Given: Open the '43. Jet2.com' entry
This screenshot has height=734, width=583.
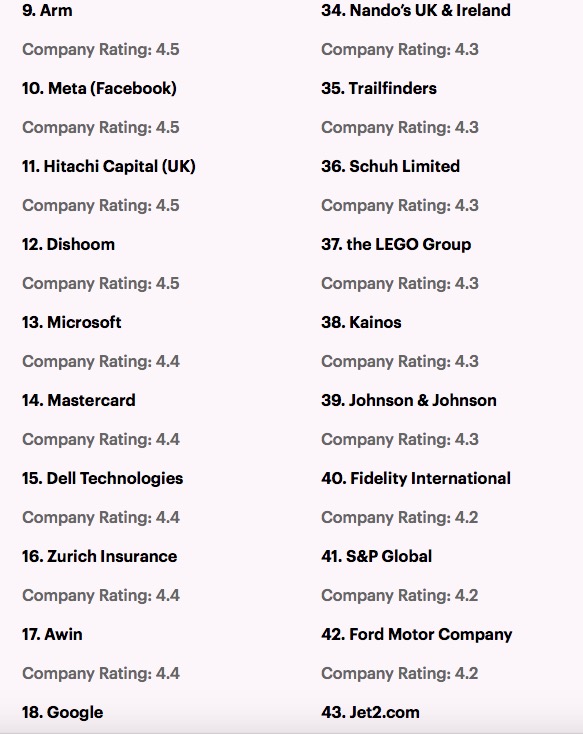Looking at the screenshot, I should pyautogui.click(x=370, y=712).
